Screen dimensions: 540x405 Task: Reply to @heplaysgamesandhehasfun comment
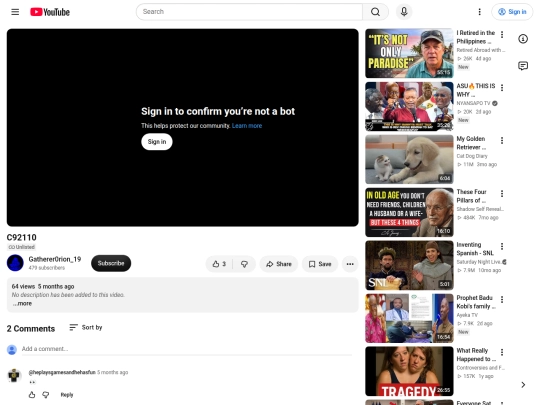[x=67, y=395]
